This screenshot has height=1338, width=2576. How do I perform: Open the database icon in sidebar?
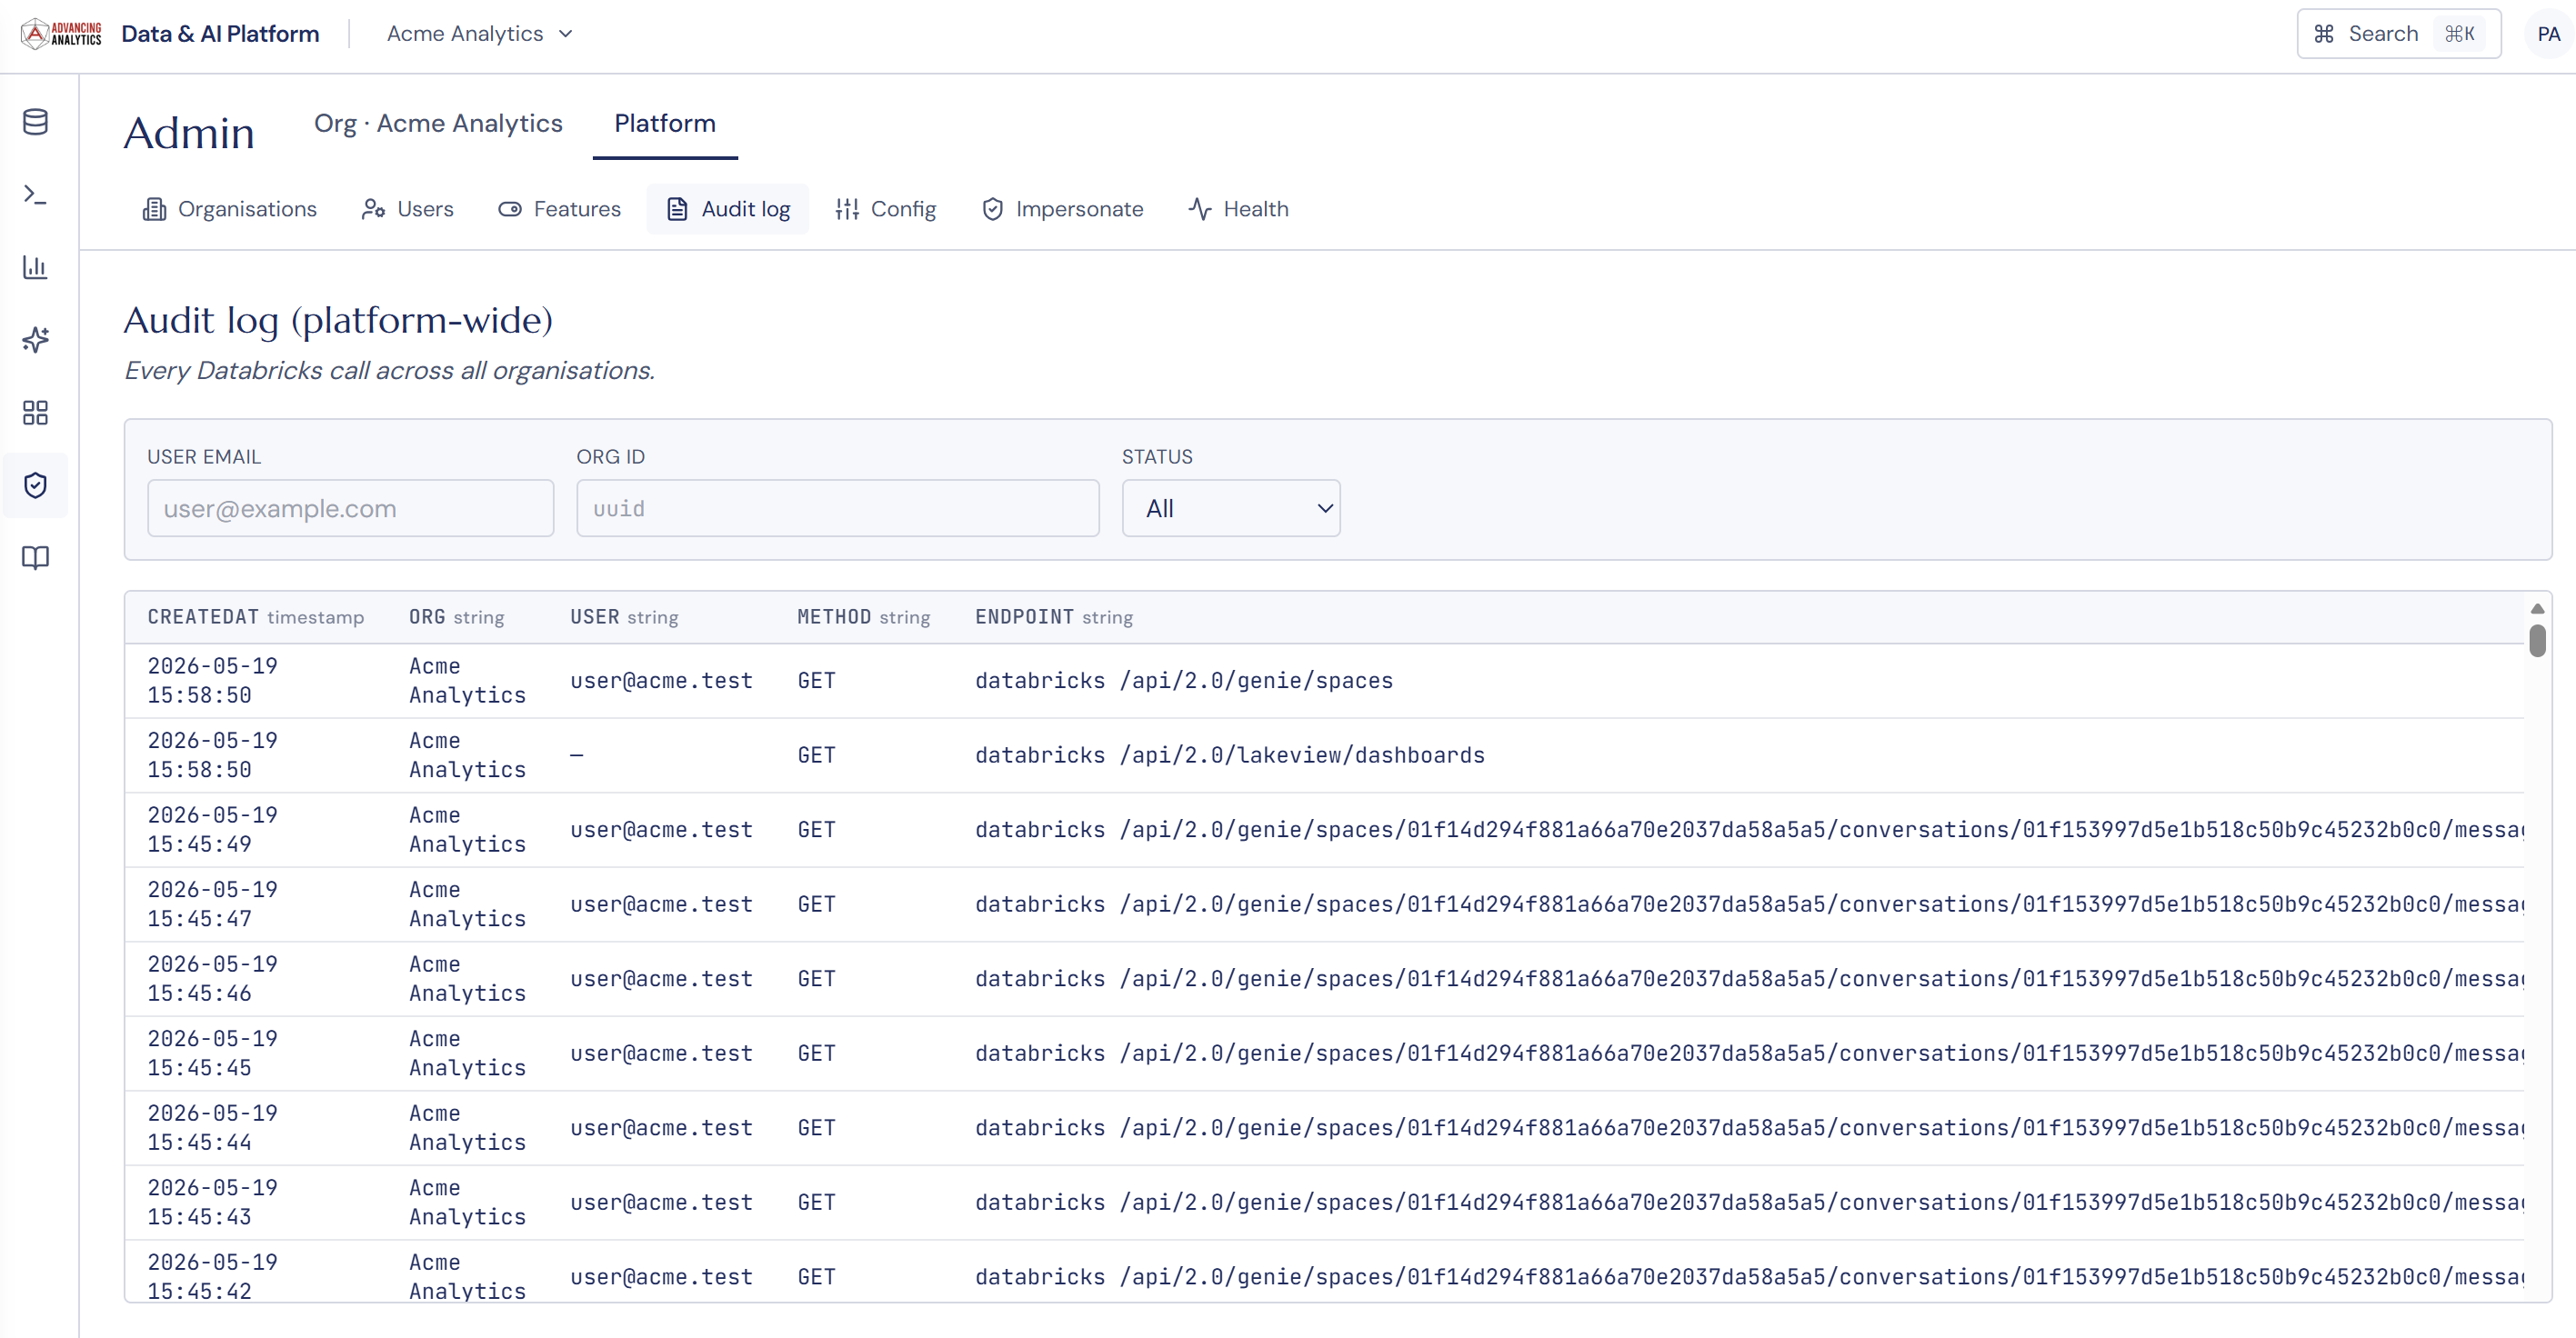[x=35, y=122]
